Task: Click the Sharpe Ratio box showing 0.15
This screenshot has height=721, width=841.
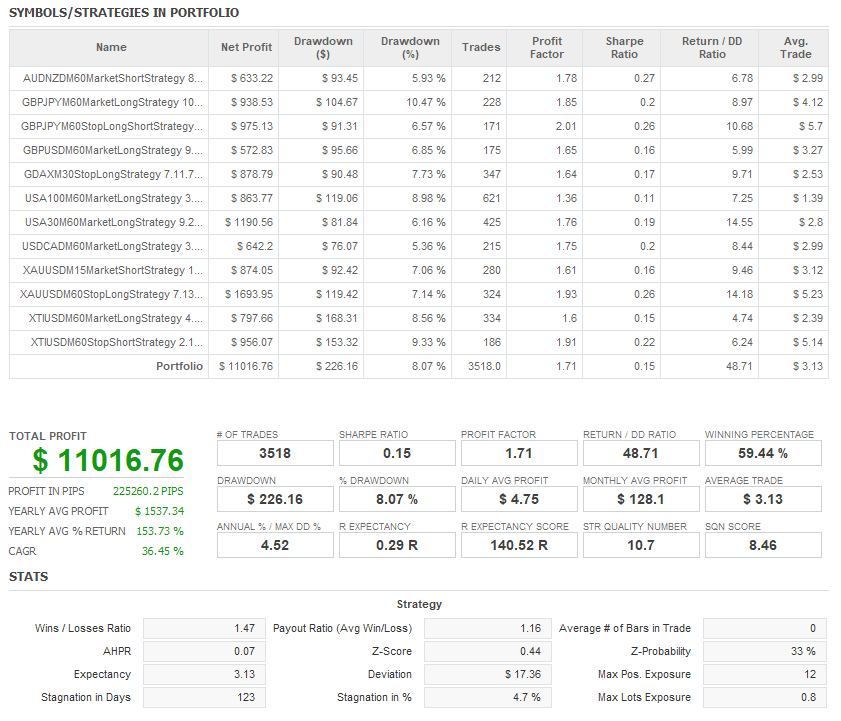Action: tap(397, 453)
